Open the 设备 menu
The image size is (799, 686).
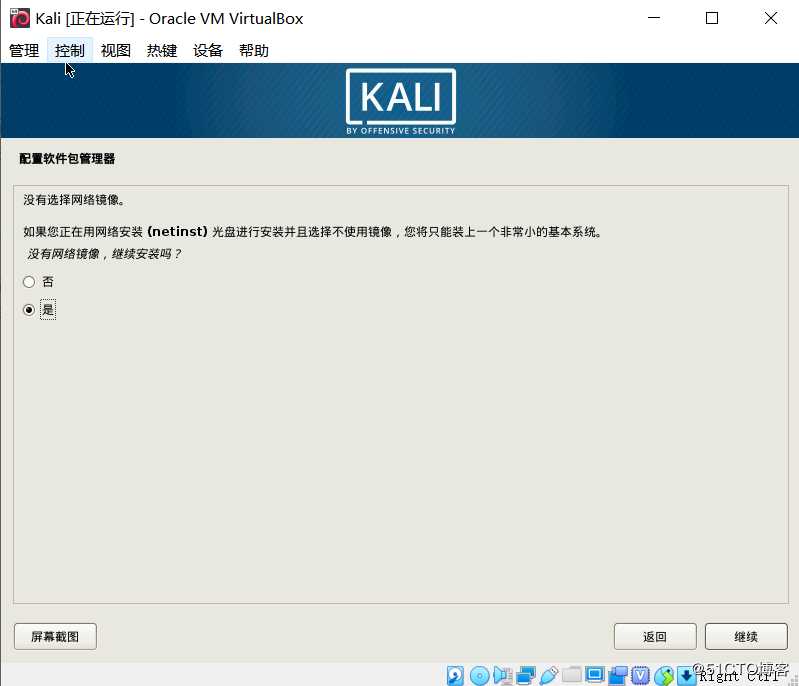point(208,50)
